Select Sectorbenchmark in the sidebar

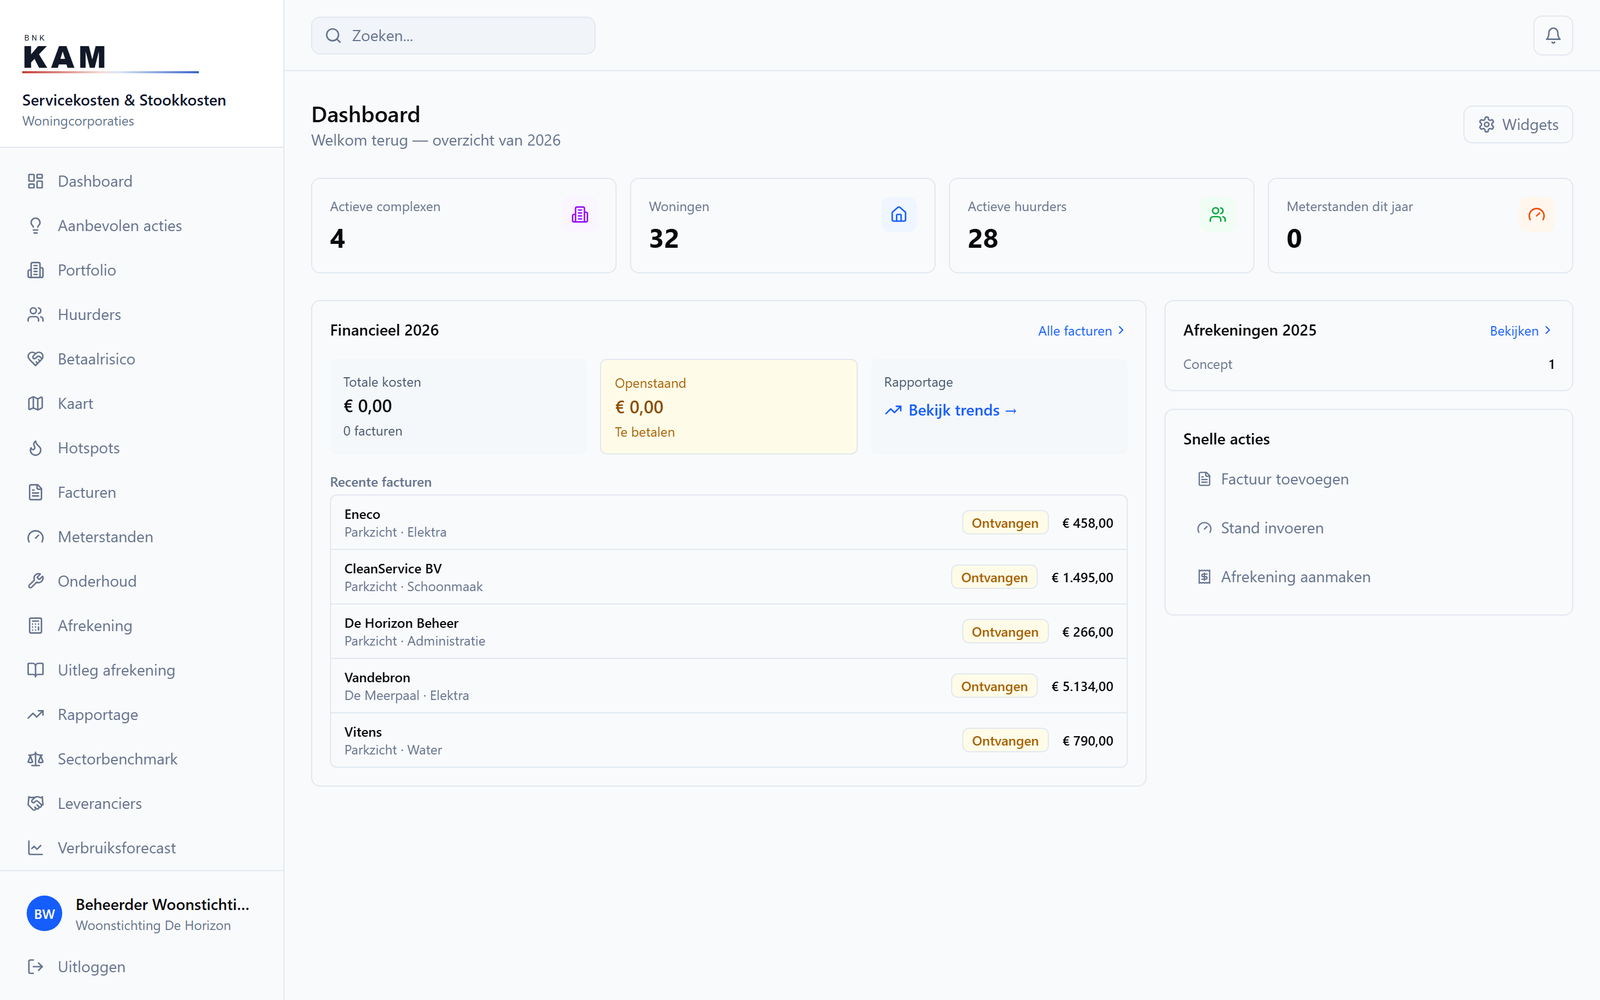(x=142, y=759)
